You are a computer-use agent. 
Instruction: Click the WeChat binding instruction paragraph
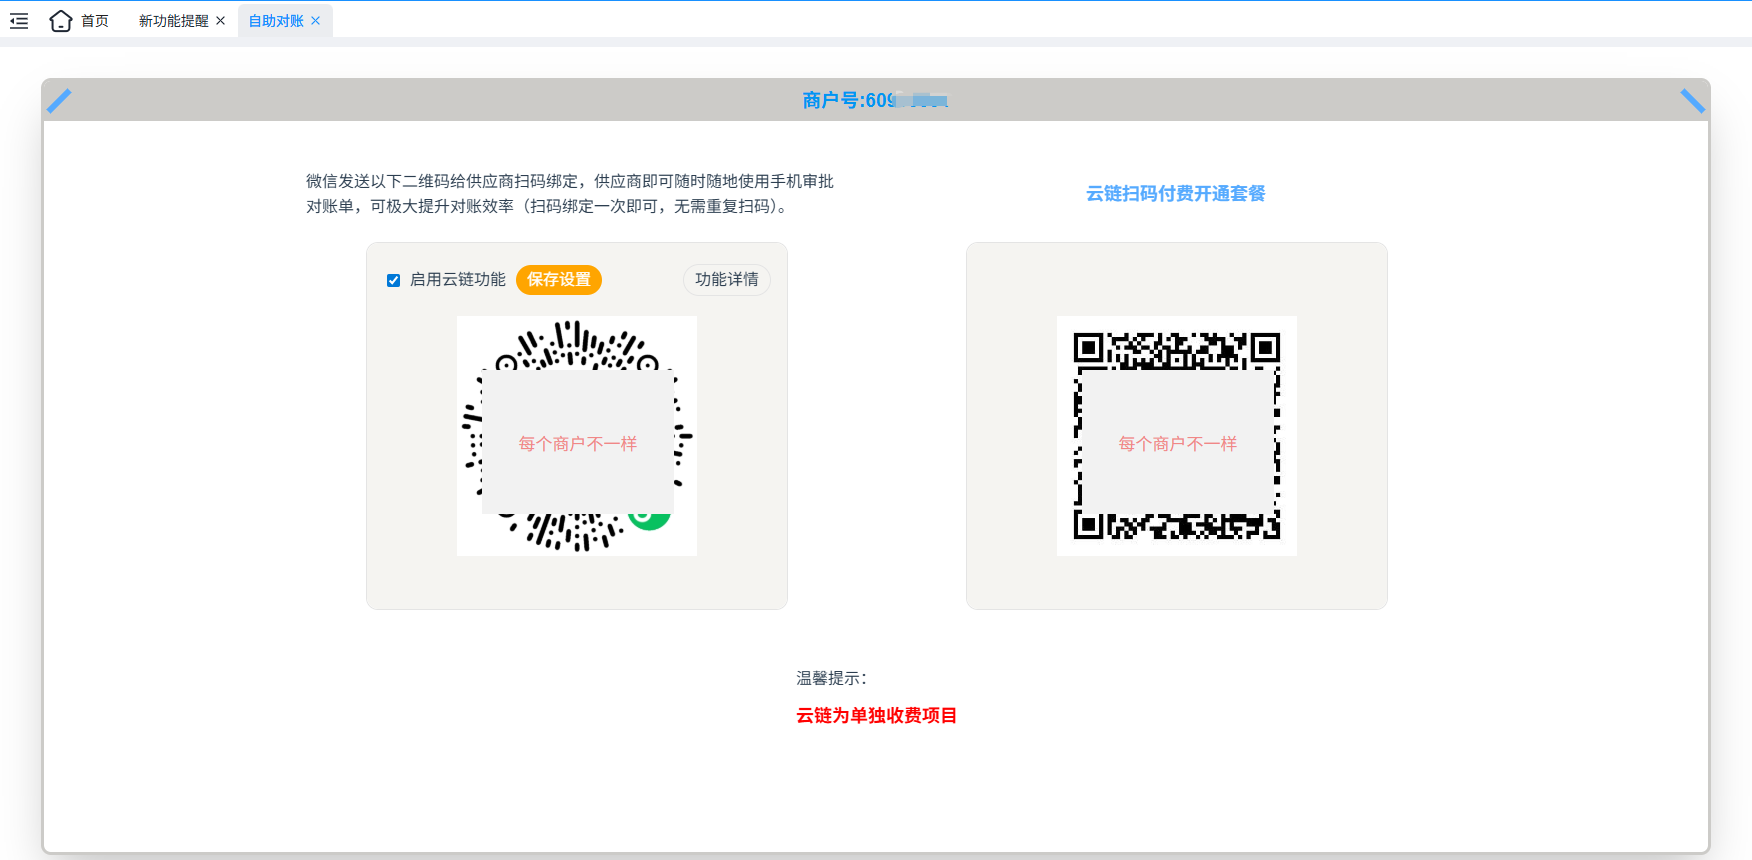(570, 194)
